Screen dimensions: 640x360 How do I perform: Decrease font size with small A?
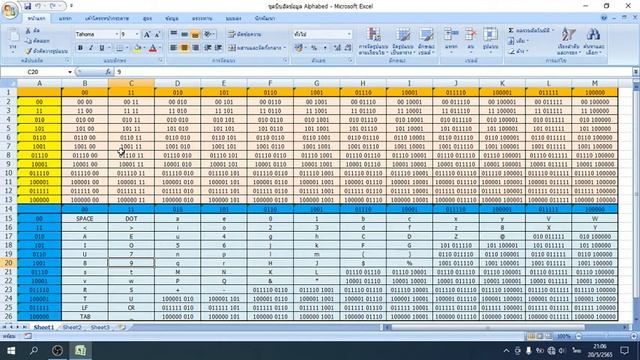[158, 34]
